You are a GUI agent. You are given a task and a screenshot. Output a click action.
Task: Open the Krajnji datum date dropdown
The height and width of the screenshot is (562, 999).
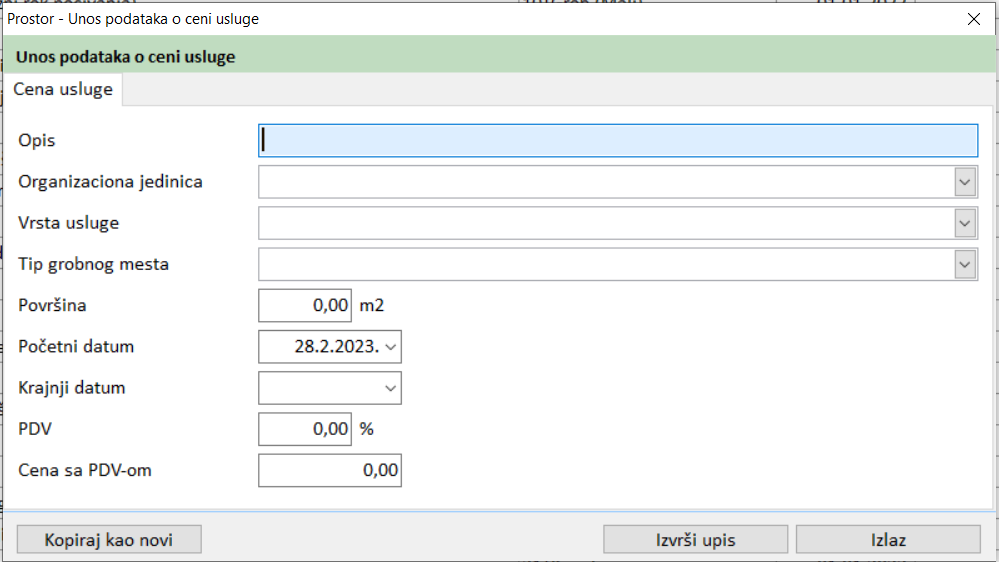390,388
